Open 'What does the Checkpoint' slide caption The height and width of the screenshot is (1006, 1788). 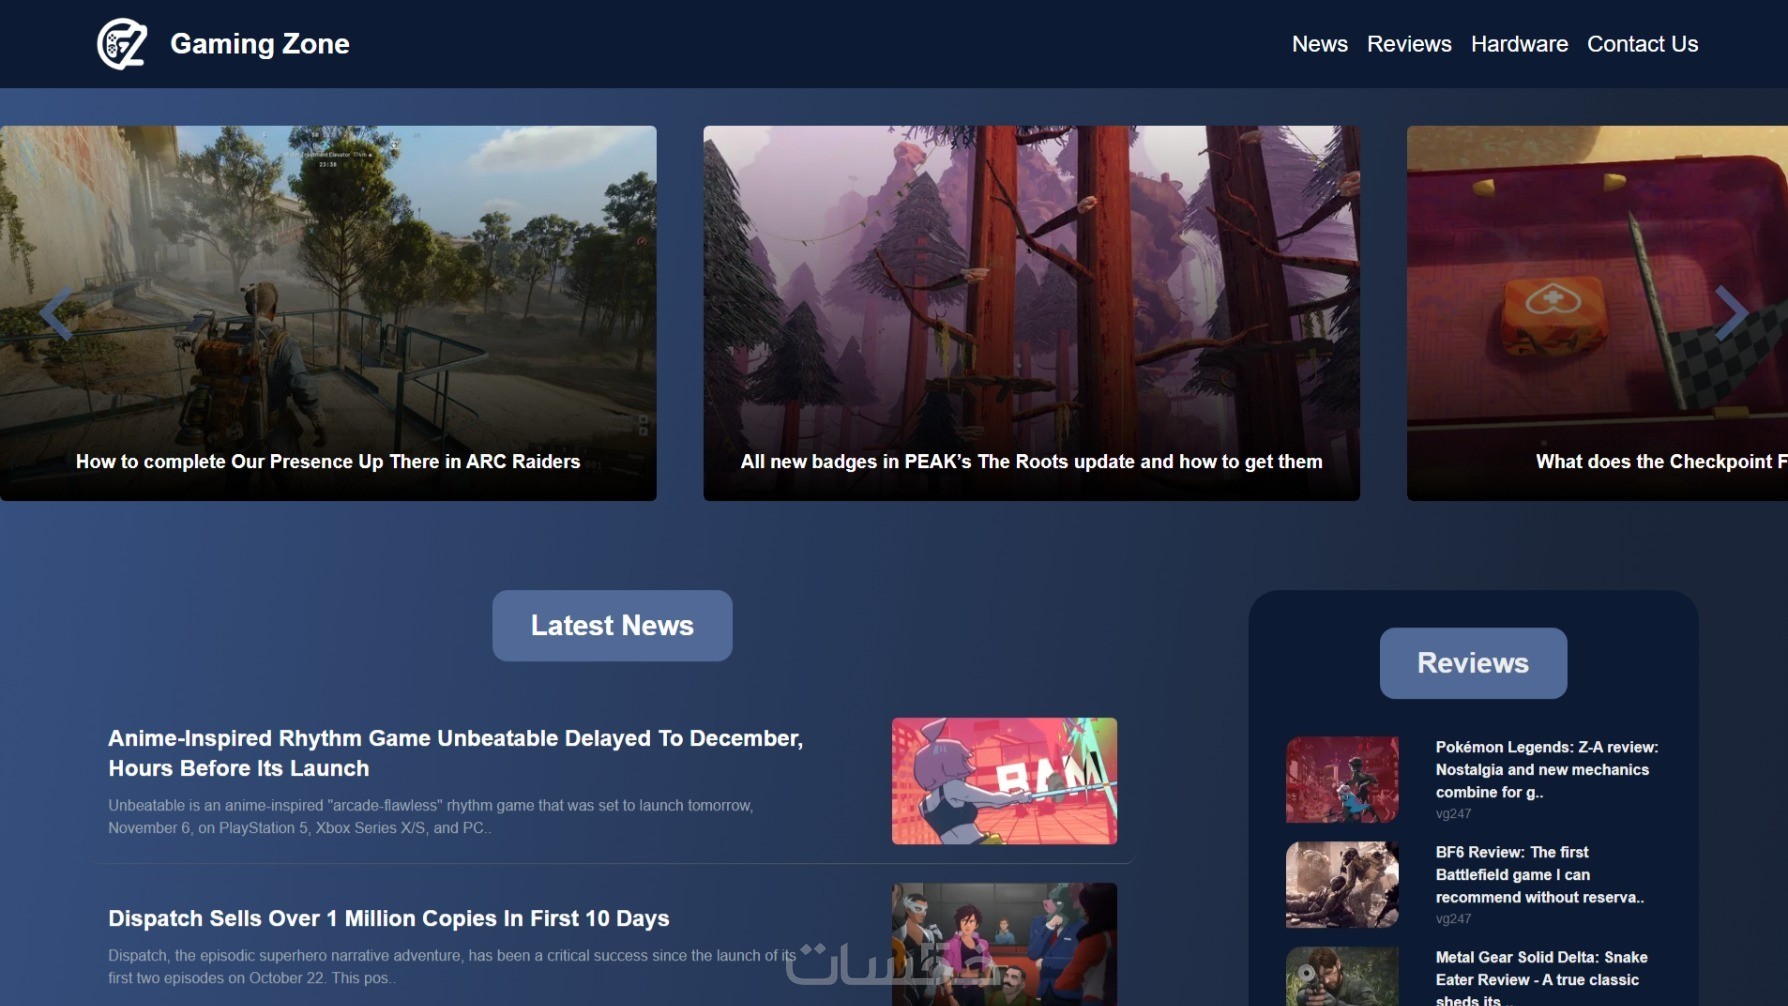click(x=1661, y=462)
